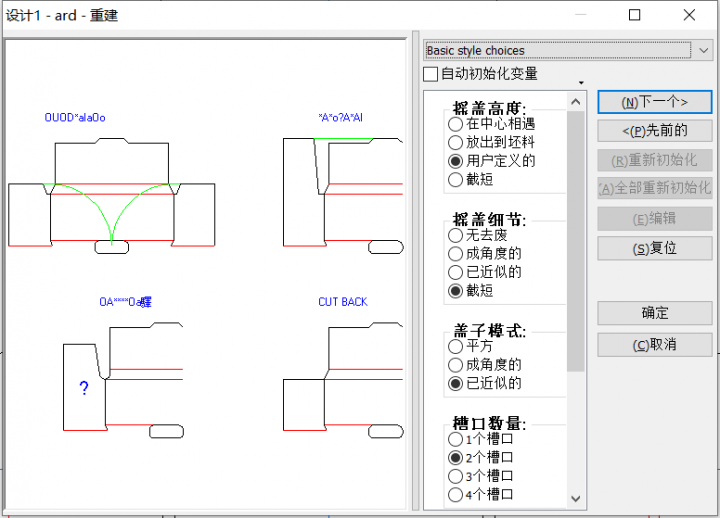Choose 平方 lid style option
720x518 pixels.
(x=456, y=347)
